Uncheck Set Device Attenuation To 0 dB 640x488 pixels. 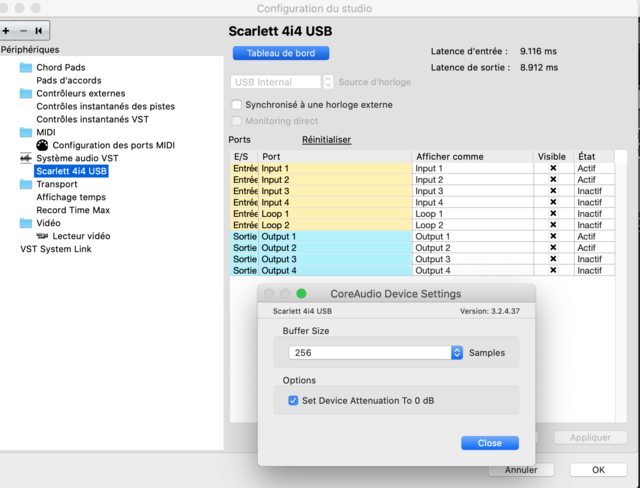[x=293, y=401]
